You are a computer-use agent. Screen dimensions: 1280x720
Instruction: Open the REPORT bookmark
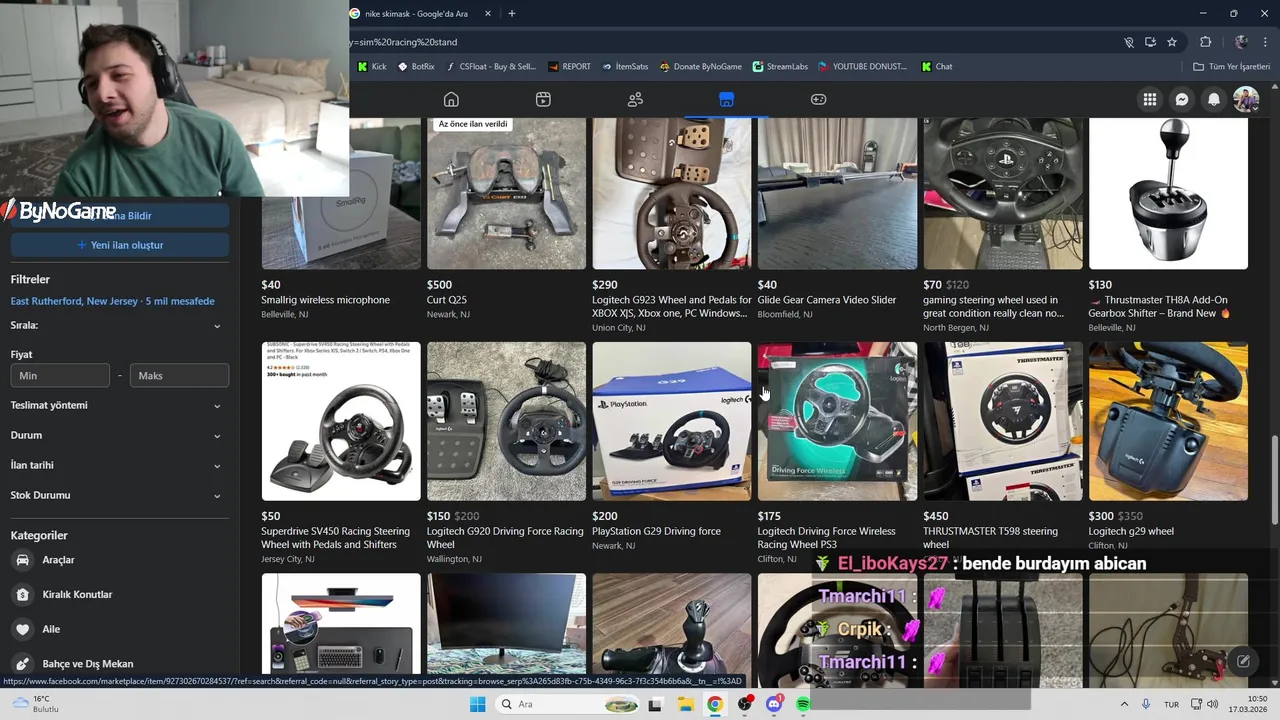coord(570,67)
